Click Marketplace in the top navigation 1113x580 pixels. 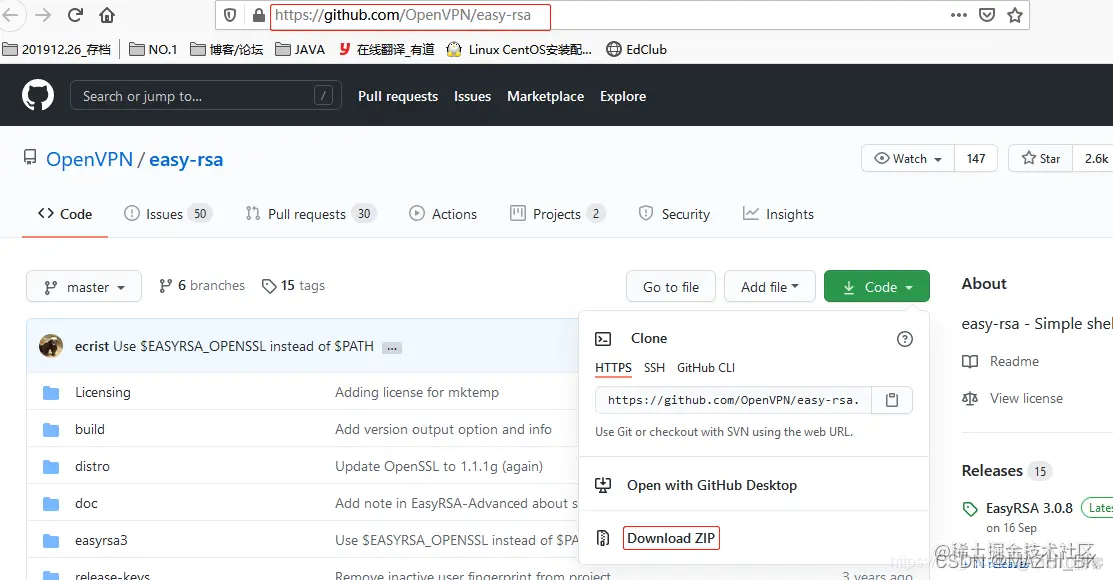(545, 96)
